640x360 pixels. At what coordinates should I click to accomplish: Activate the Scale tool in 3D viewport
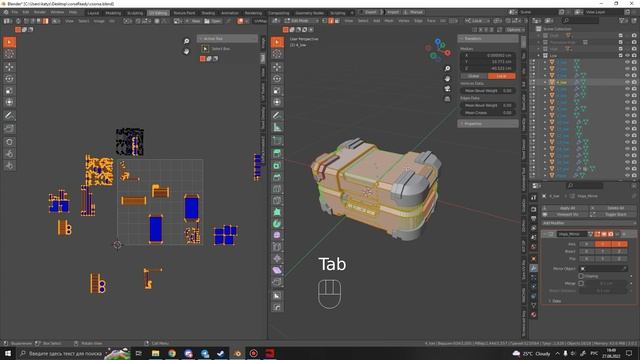point(277,91)
